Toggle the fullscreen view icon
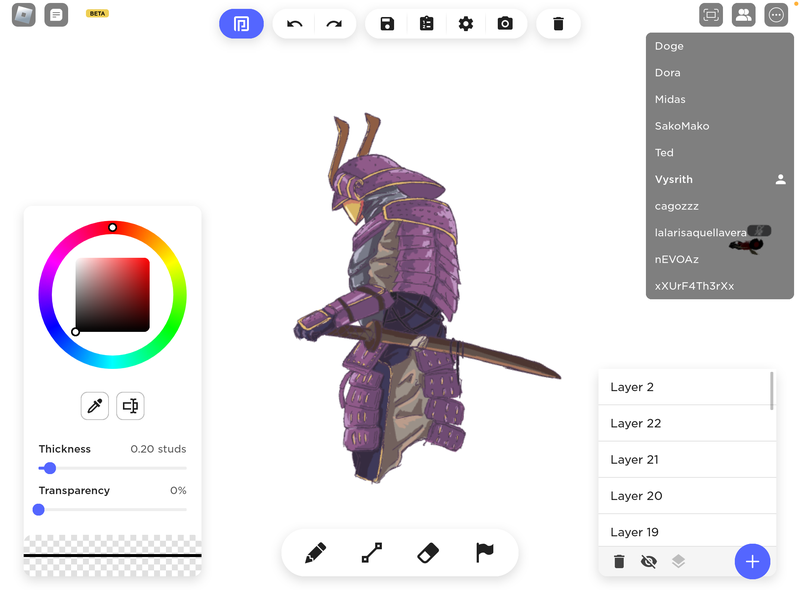This screenshot has height=600, width=800. (711, 15)
